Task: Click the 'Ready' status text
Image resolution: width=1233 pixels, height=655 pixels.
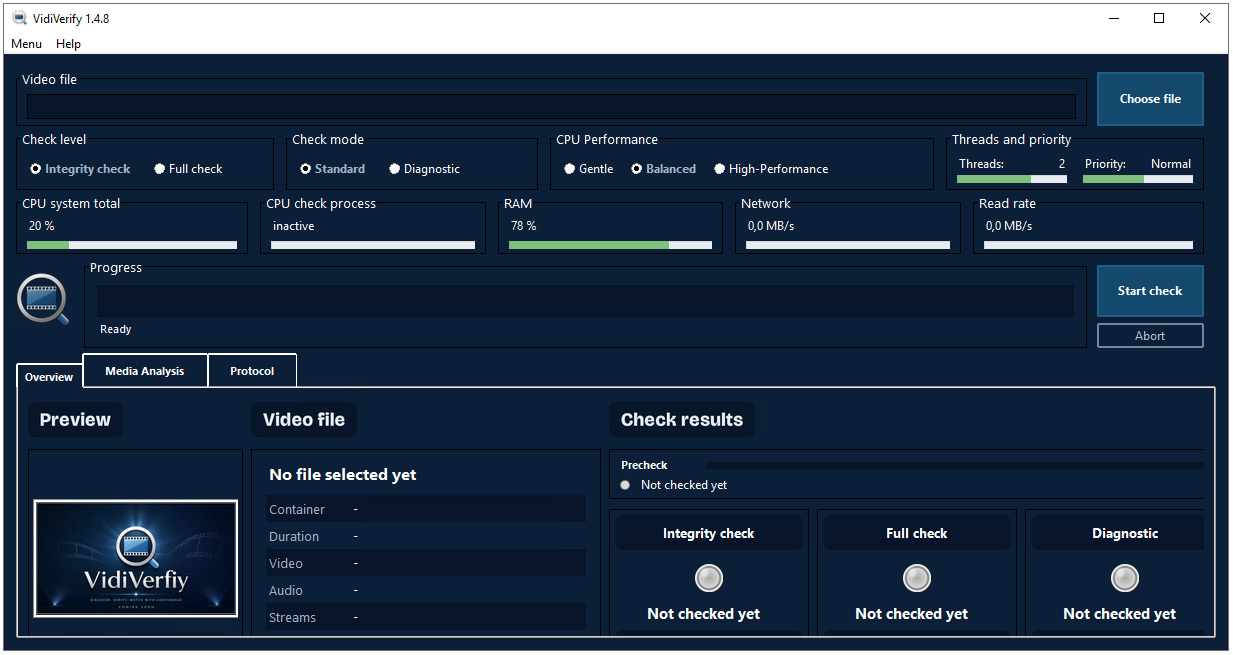Action: point(116,329)
